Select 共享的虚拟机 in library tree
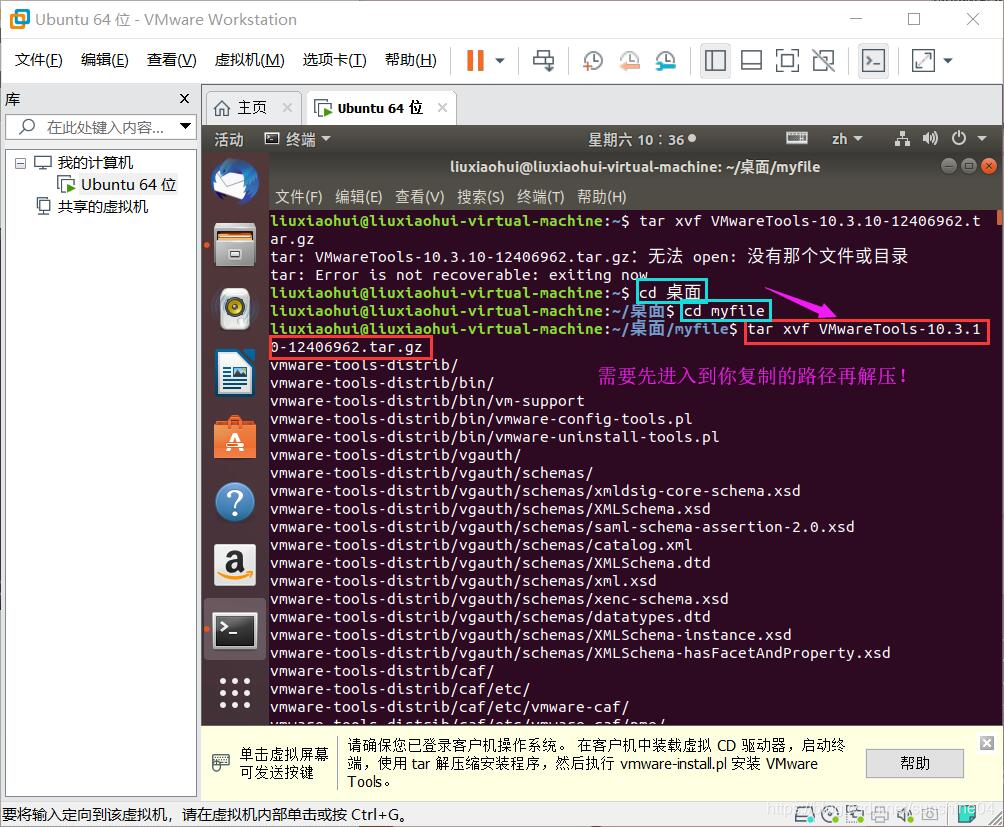 [92, 207]
